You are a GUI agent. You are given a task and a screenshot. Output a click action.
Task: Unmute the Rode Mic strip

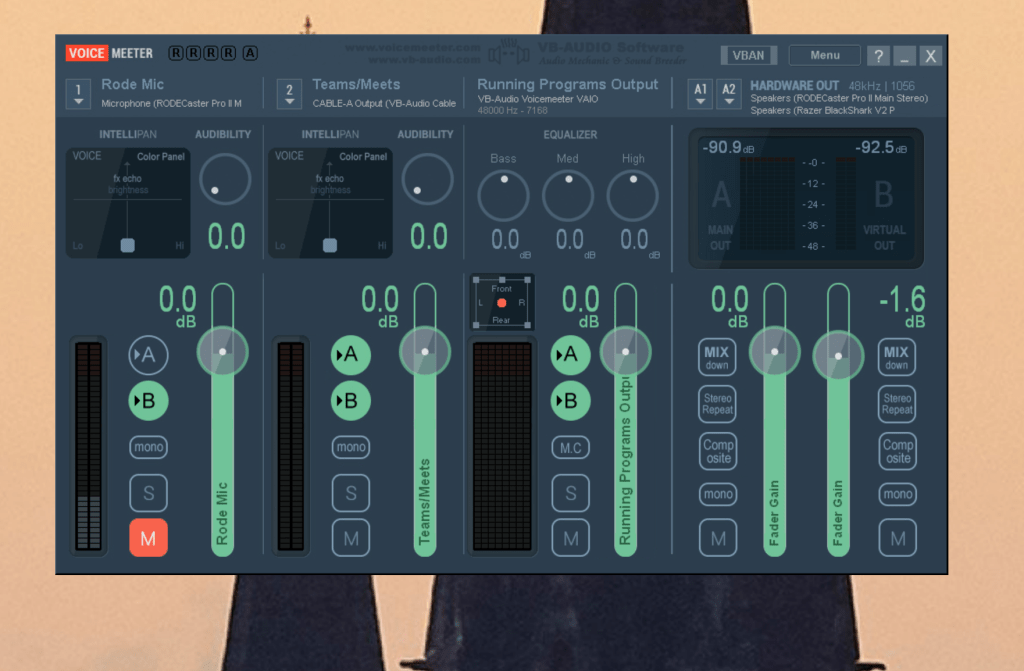[148, 538]
